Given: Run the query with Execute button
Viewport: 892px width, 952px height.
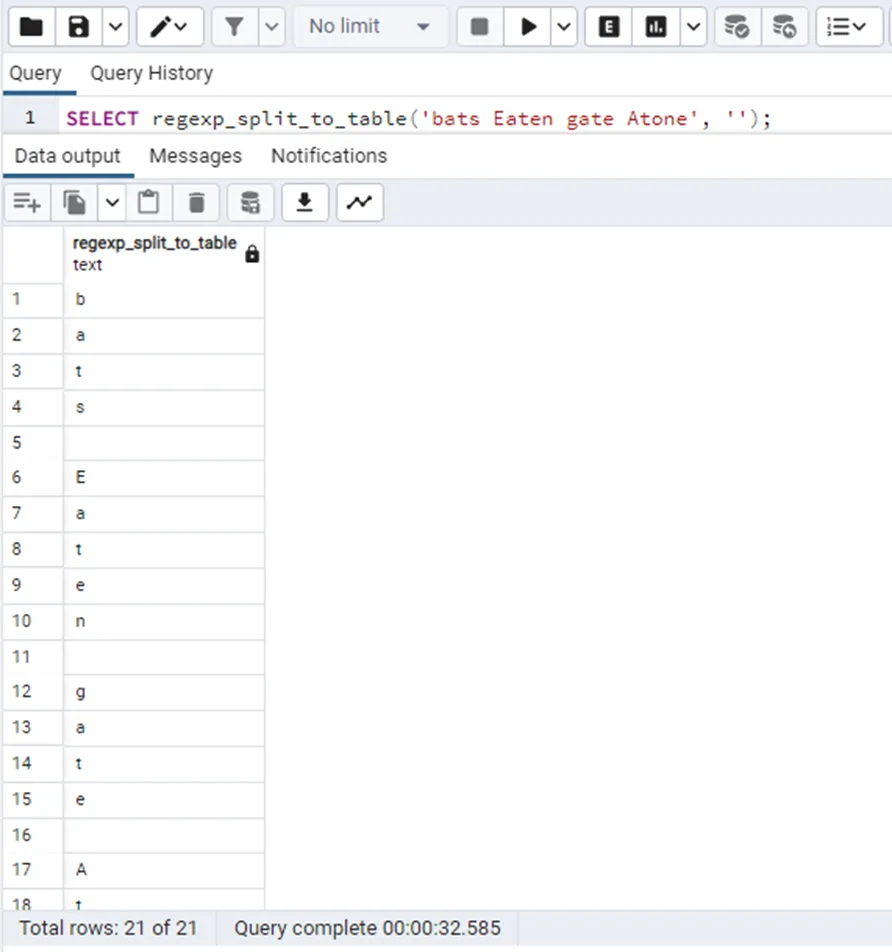Looking at the screenshot, I should pyautogui.click(x=527, y=27).
